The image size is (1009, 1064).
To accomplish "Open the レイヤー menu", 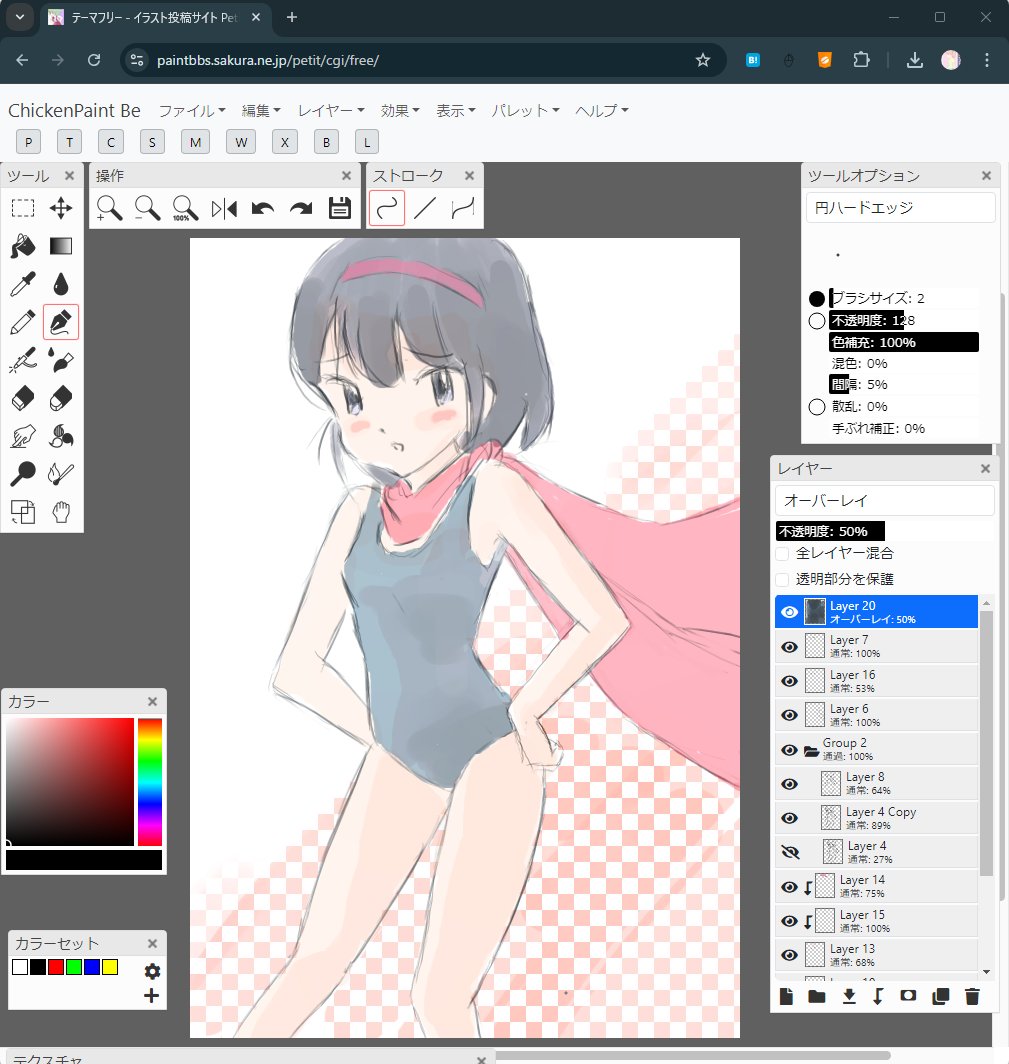I will pos(331,110).
